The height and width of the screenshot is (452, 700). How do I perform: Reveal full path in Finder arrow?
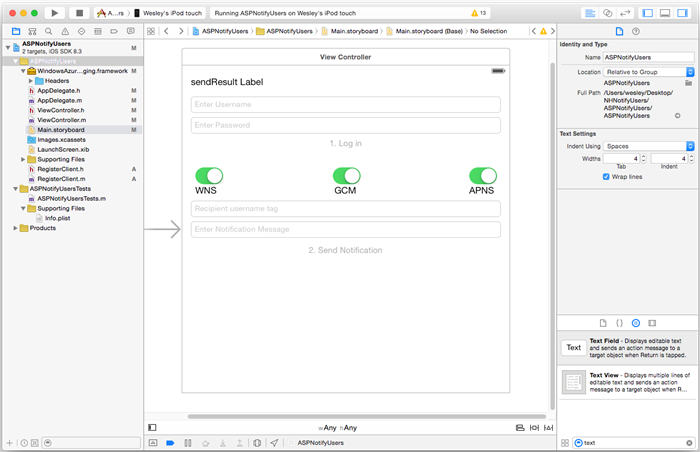point(677,116)
